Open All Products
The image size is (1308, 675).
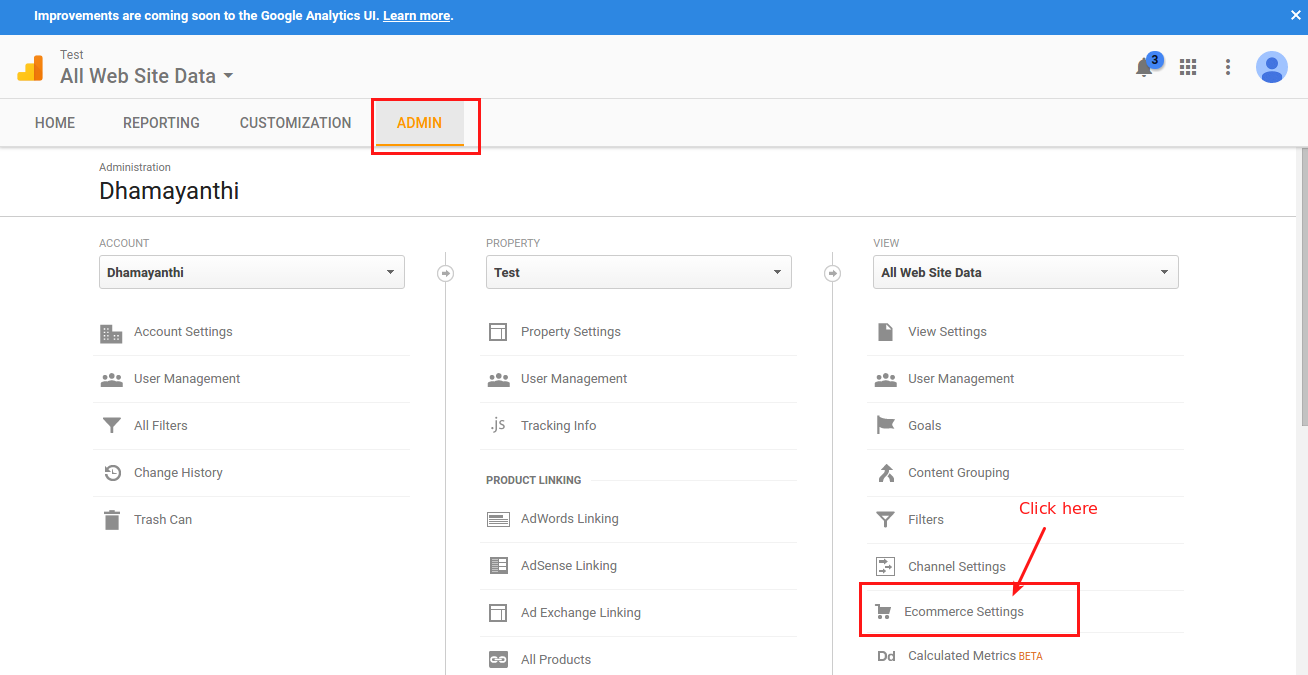coord(556,660)
